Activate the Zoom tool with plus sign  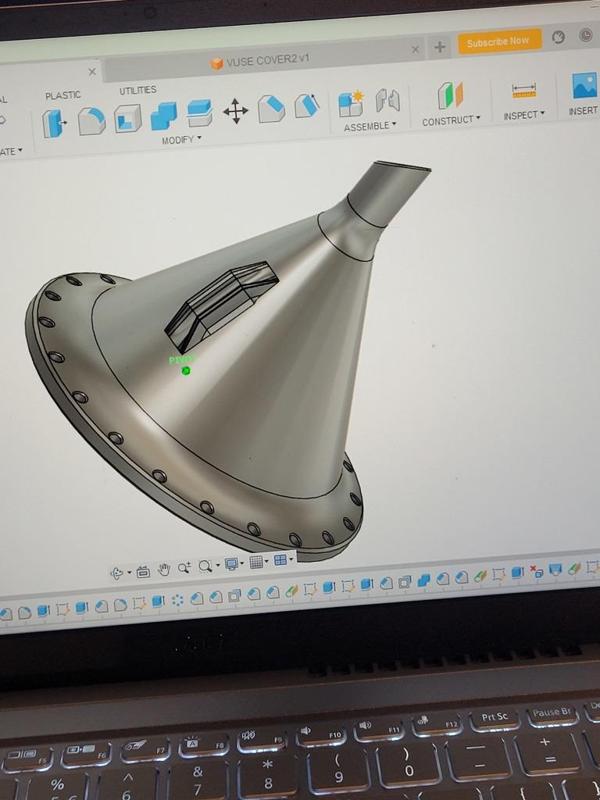click(x=184, y=567)
